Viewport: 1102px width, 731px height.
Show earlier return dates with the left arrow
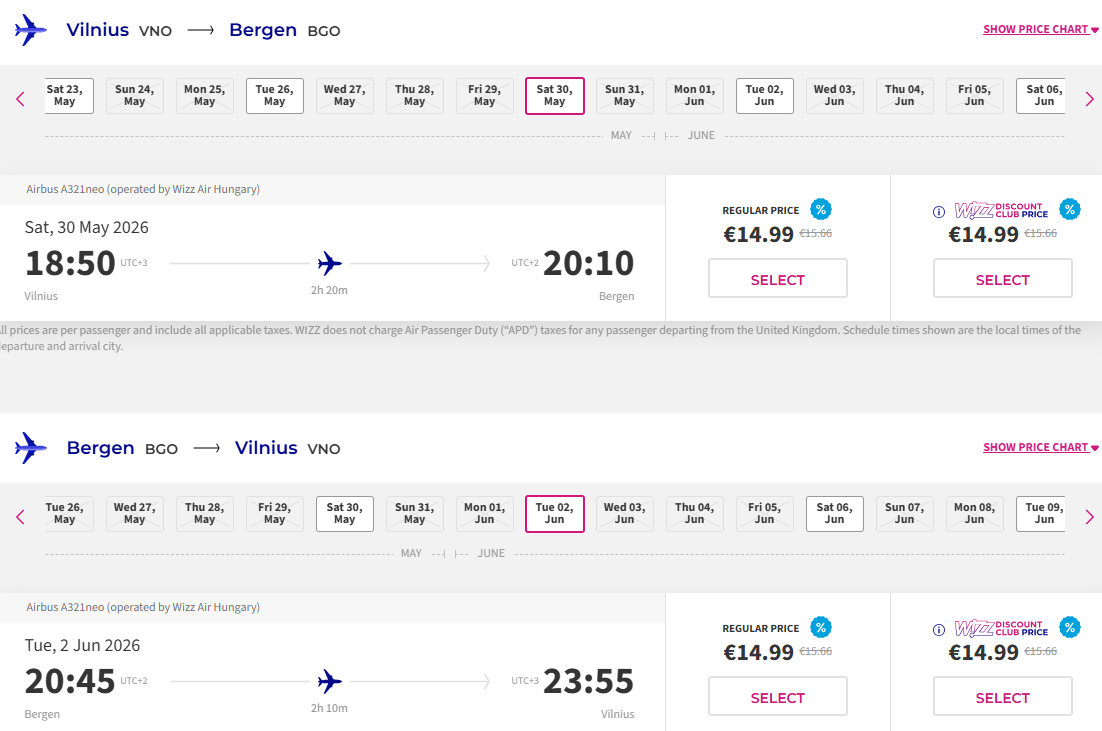(x=20, y=516)
